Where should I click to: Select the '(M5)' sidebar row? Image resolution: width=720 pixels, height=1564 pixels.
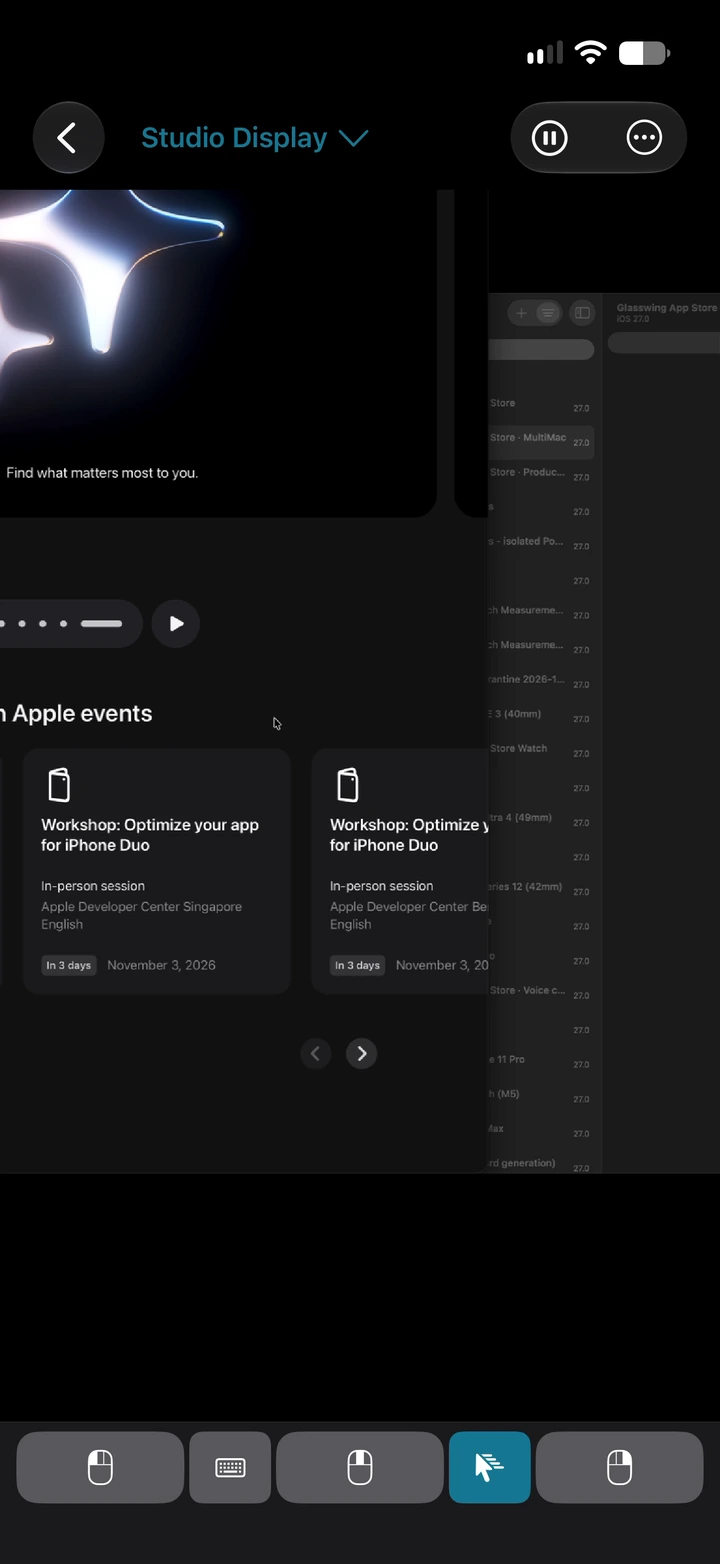542,1099
